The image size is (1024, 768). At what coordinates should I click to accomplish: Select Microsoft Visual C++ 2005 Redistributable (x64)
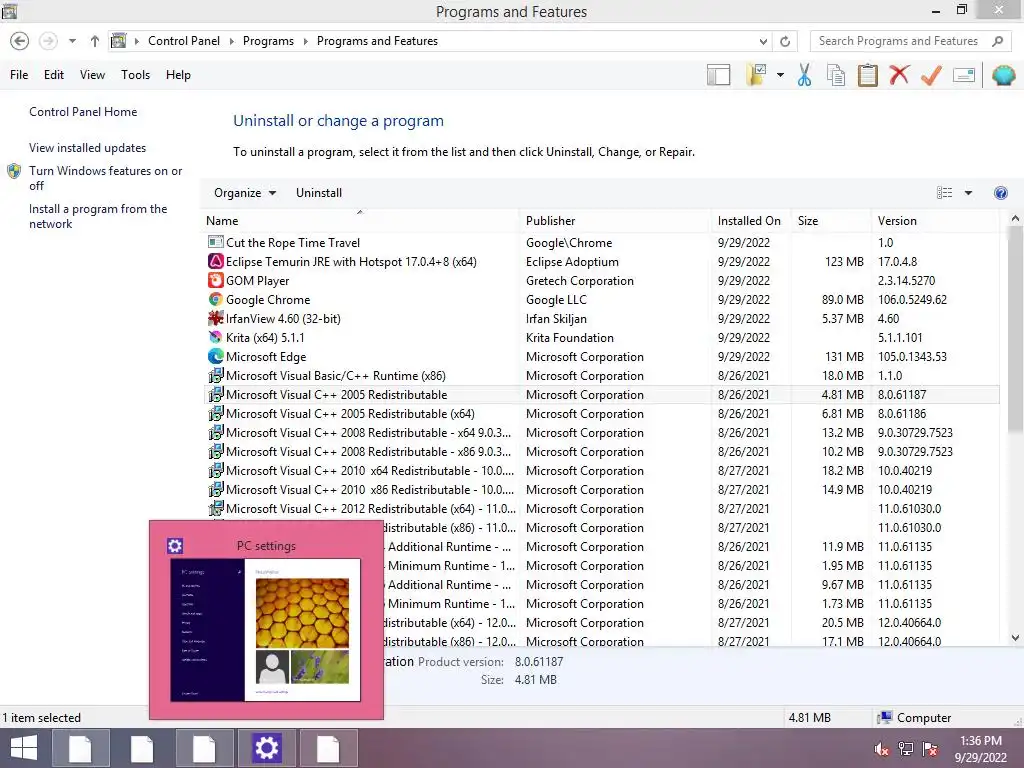coord(601,413)
